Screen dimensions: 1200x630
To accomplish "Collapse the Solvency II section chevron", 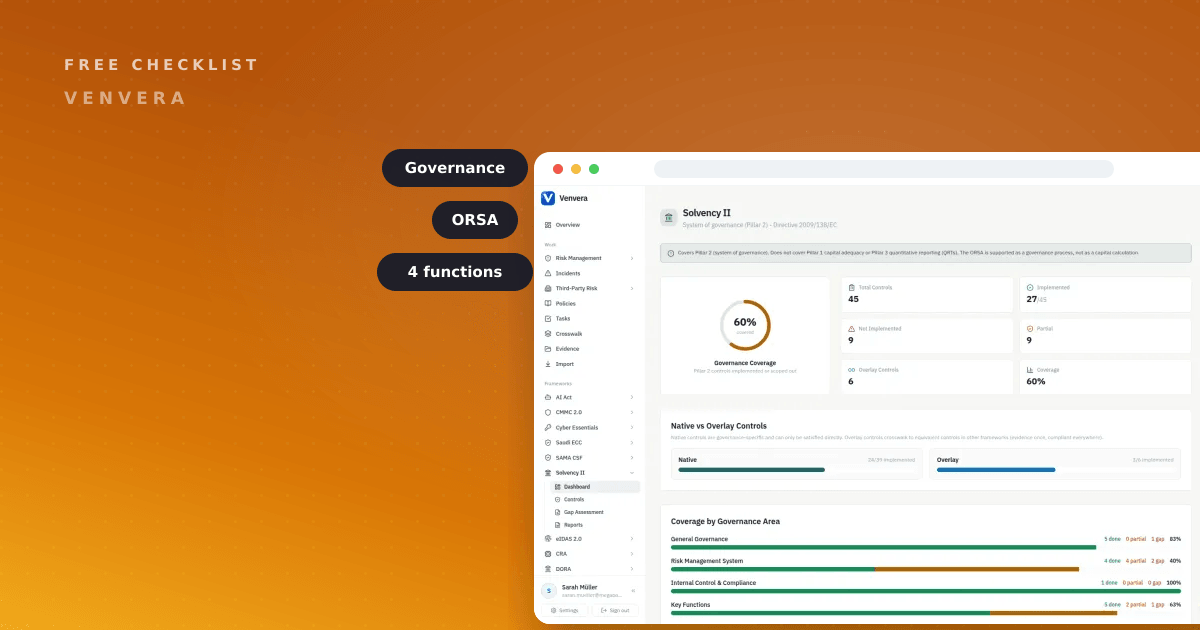I will (632, 472).
